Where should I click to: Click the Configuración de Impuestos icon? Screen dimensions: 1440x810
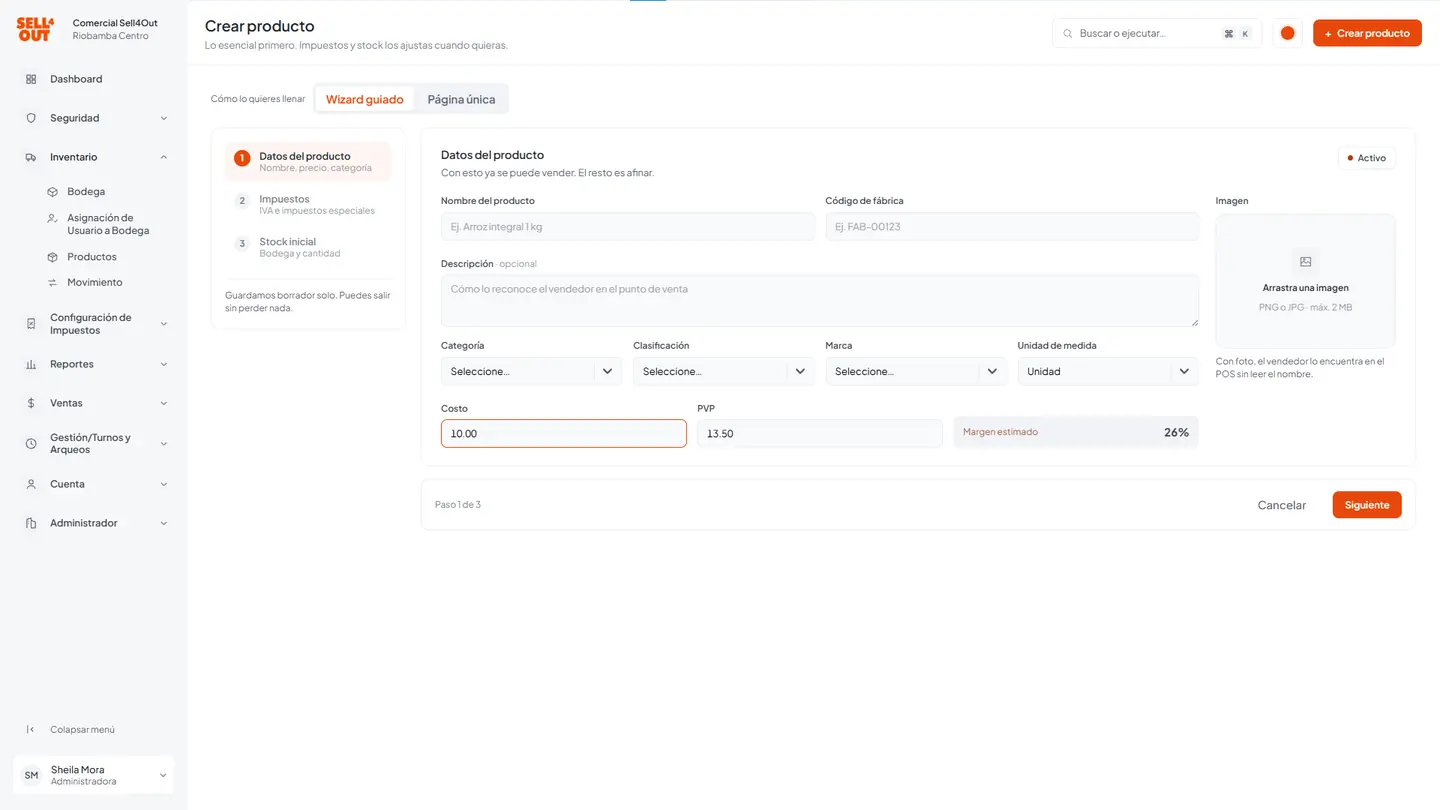point(31,324)
